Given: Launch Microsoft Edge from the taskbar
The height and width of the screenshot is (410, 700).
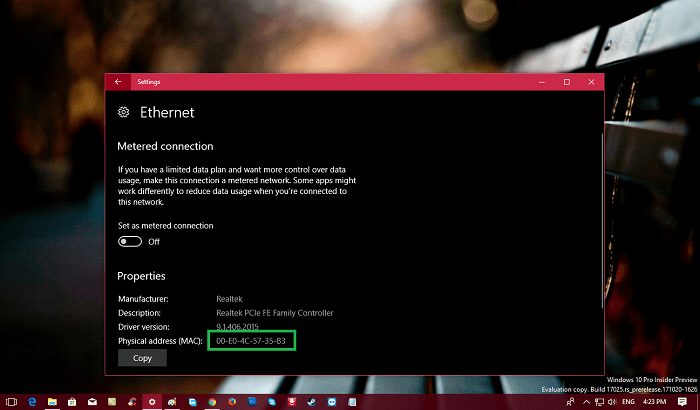Looking at the screenshot, I should [x=32, y=402].
